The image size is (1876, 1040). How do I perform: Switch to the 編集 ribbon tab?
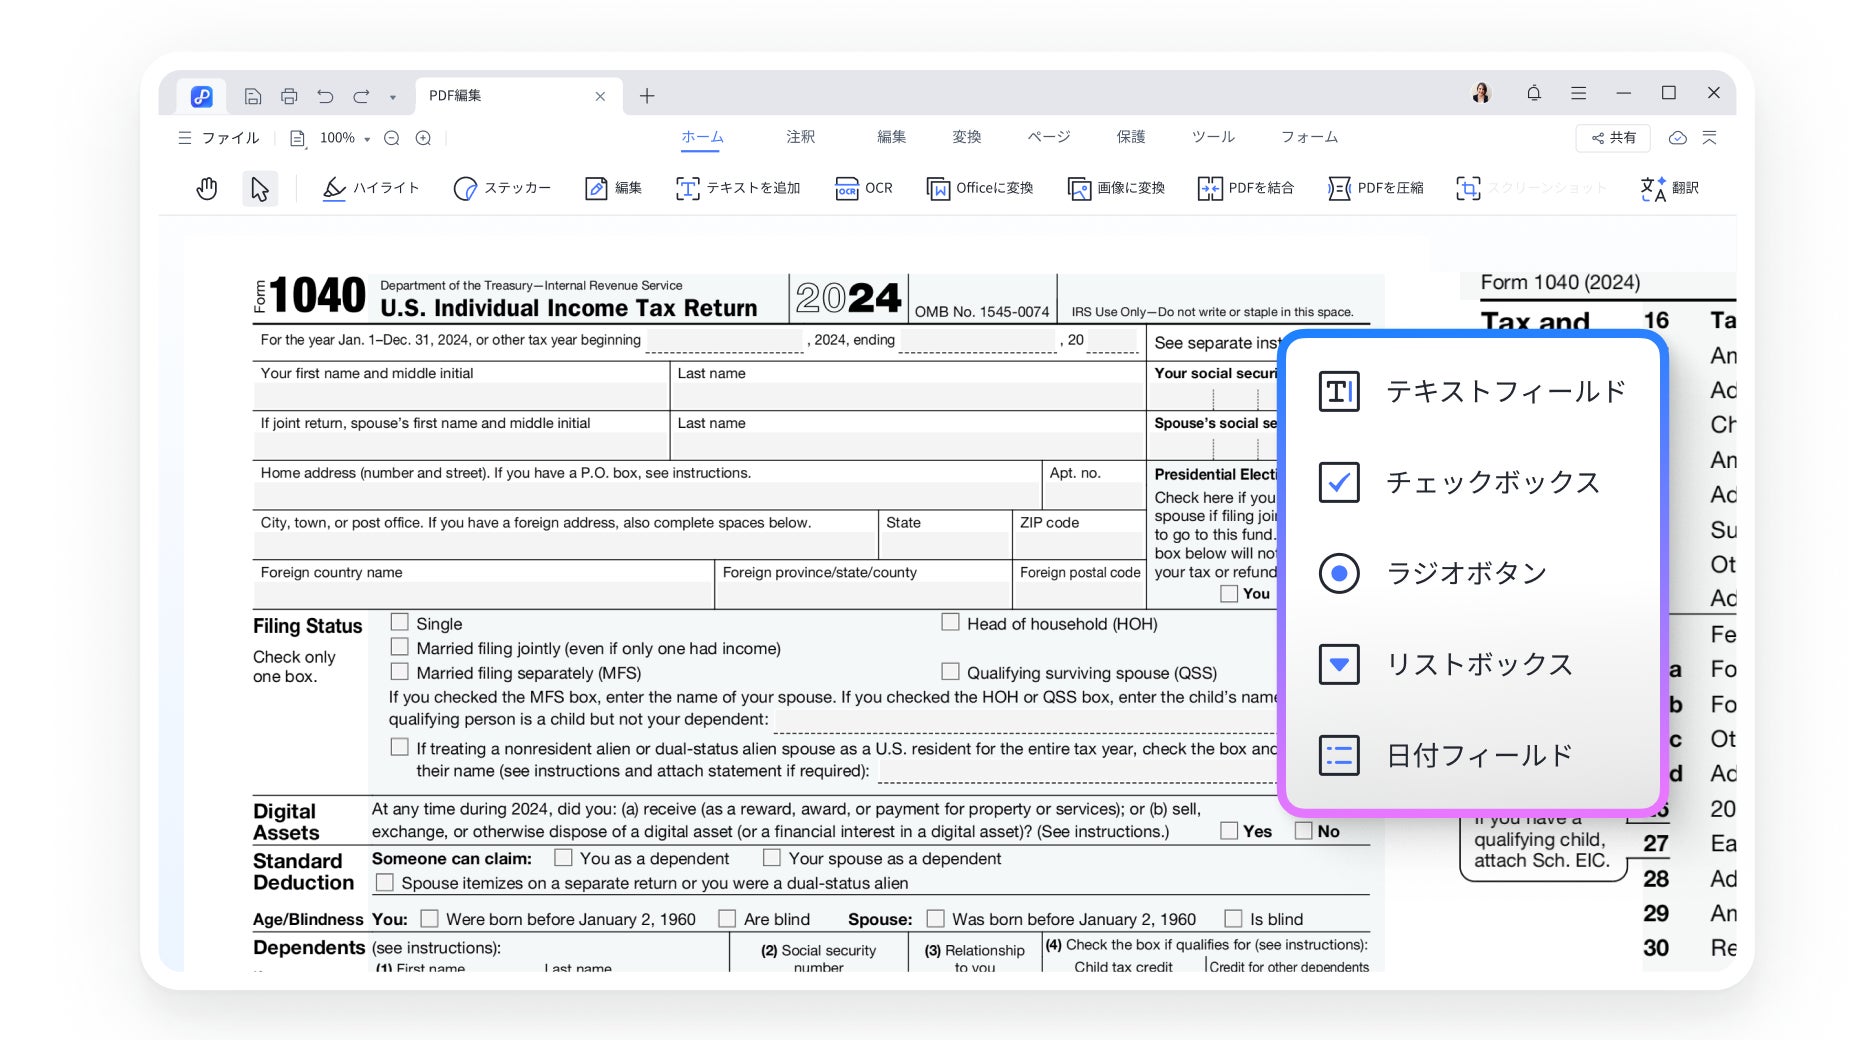tap(891, 137)
